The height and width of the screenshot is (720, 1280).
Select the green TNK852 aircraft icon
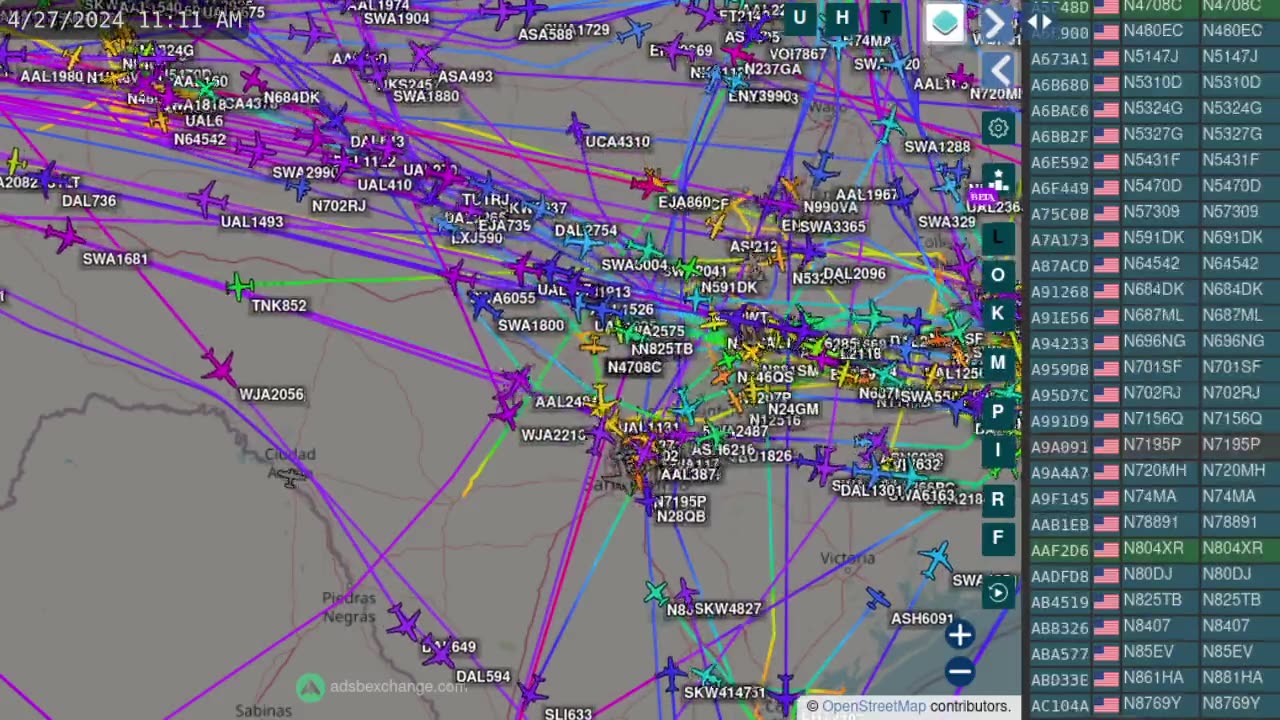pos(240,287)
